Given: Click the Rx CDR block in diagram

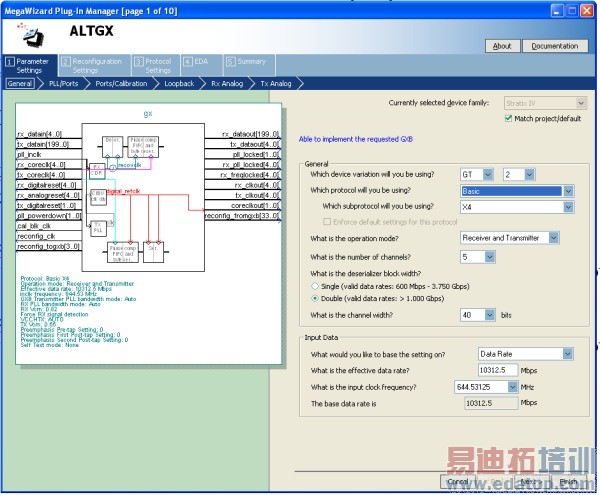Looking at the screenshot, I should coord(96,171).
